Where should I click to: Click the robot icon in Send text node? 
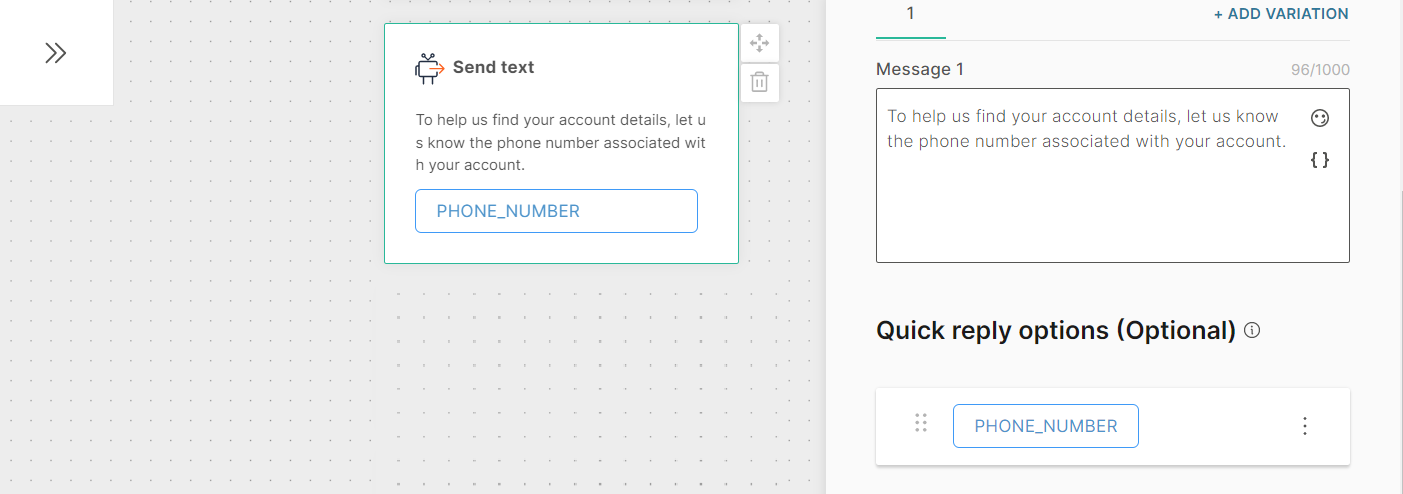[x=429, y=68]
